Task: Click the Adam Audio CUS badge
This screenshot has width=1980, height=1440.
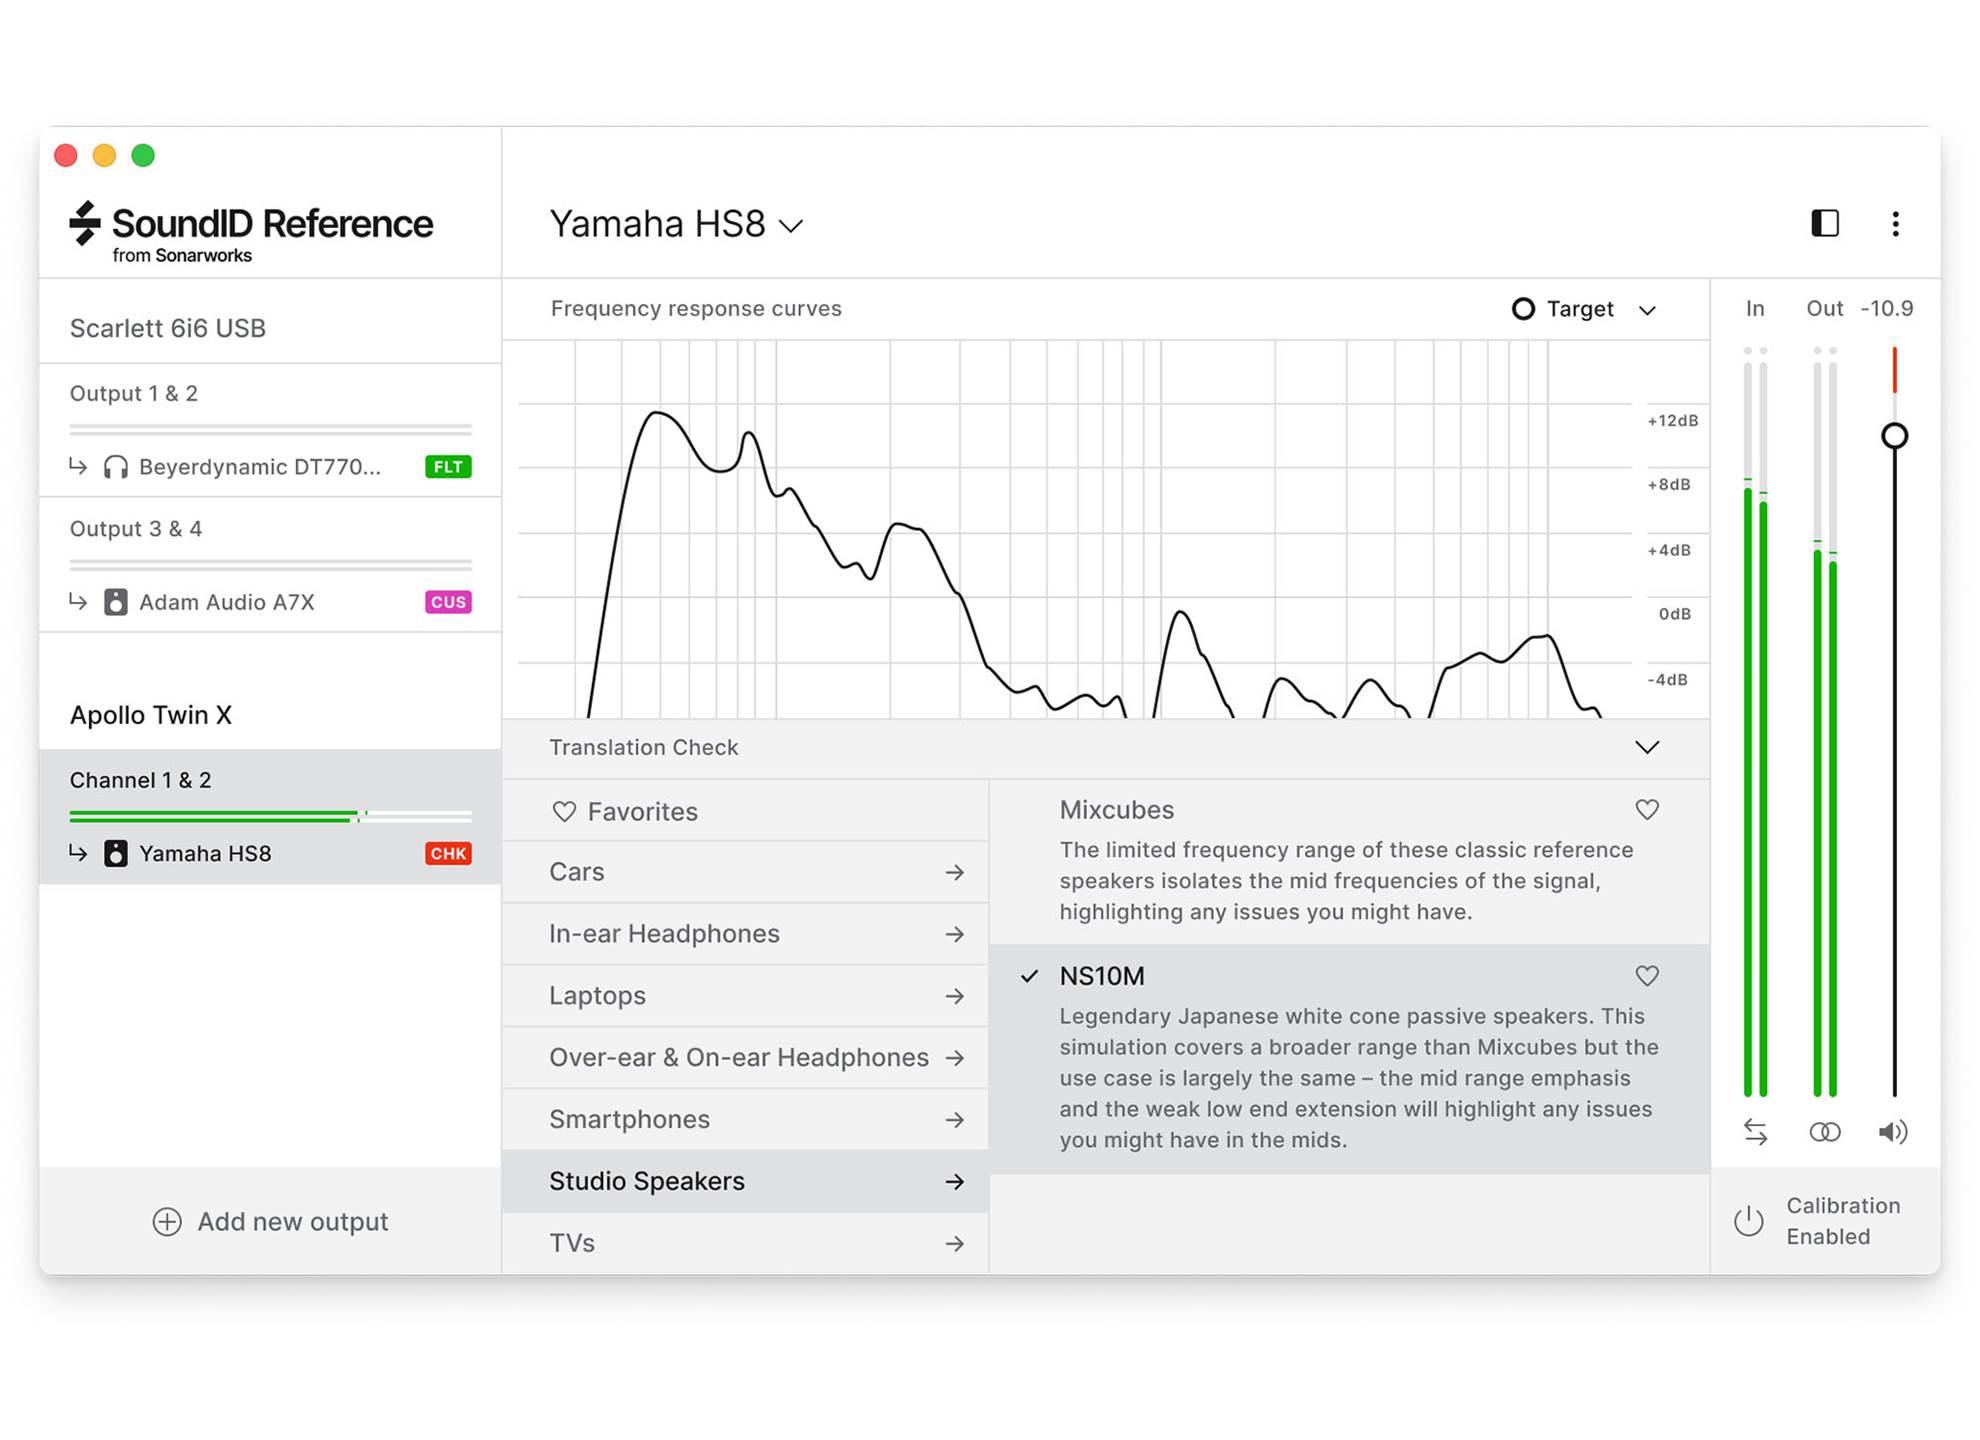Action: click(x=447, y=602)
